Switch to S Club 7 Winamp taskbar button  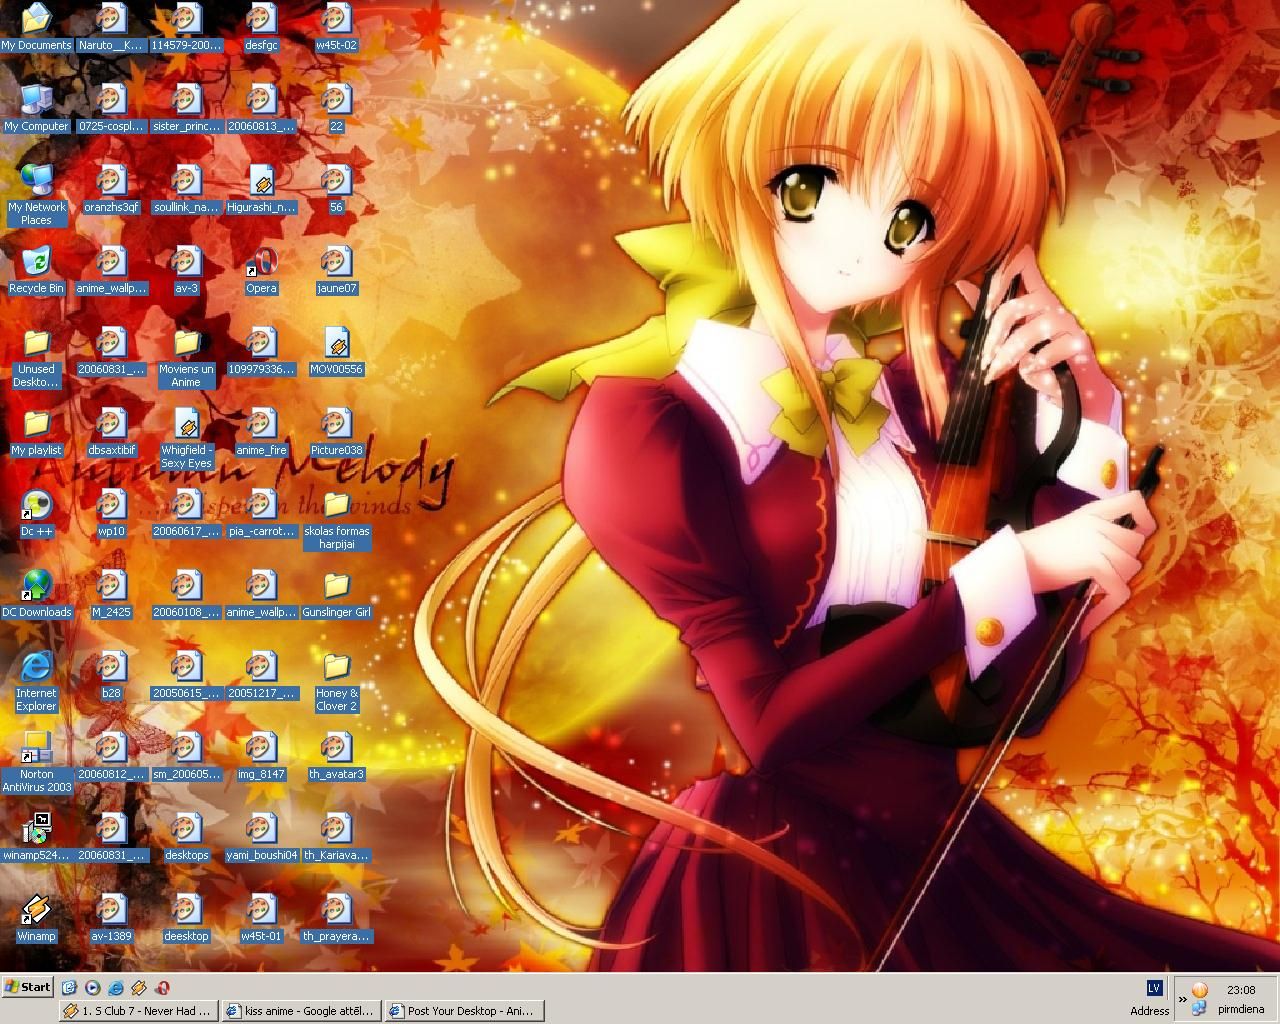tap(139, 1011)
